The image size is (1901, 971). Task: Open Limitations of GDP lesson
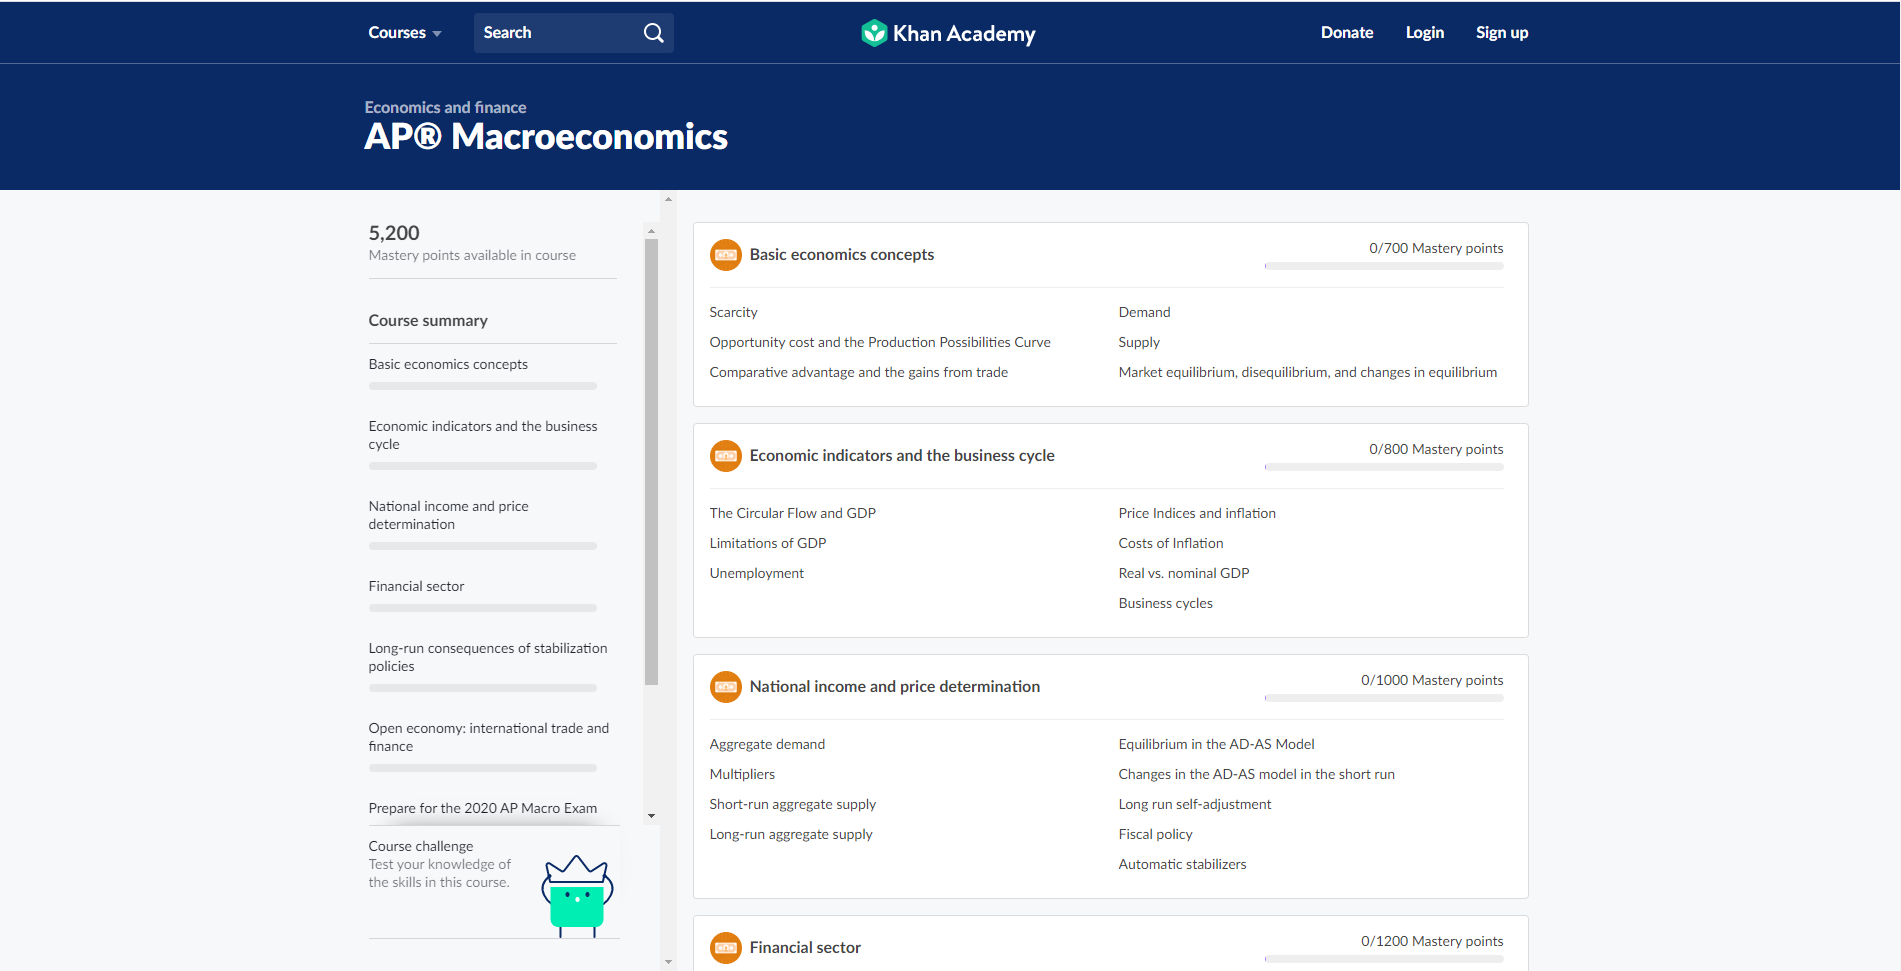768,543
